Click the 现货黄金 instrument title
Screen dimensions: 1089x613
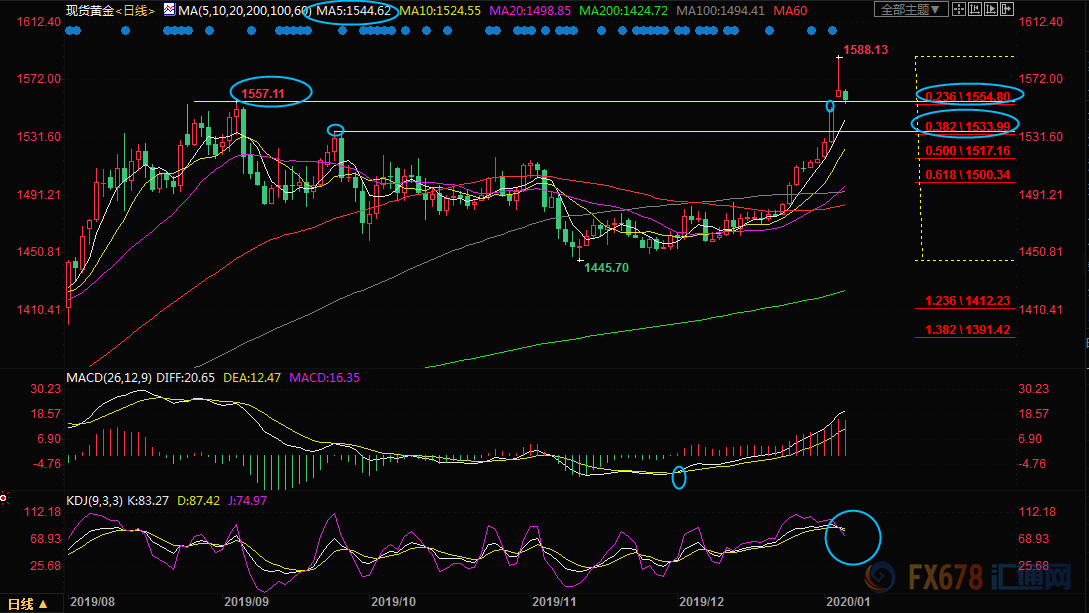(88, 10)
